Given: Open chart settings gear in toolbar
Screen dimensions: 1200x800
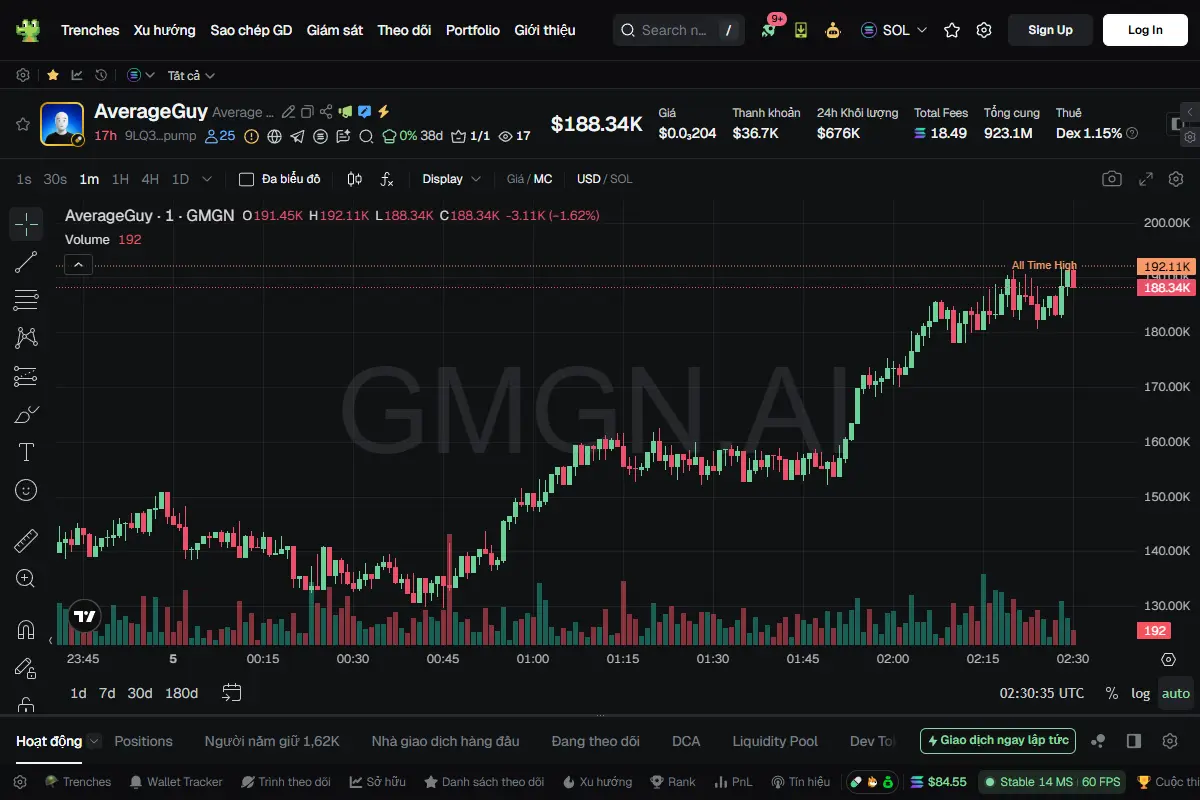Looking at the screenshot, I should pyautogui.click(x=1175, y=179).
